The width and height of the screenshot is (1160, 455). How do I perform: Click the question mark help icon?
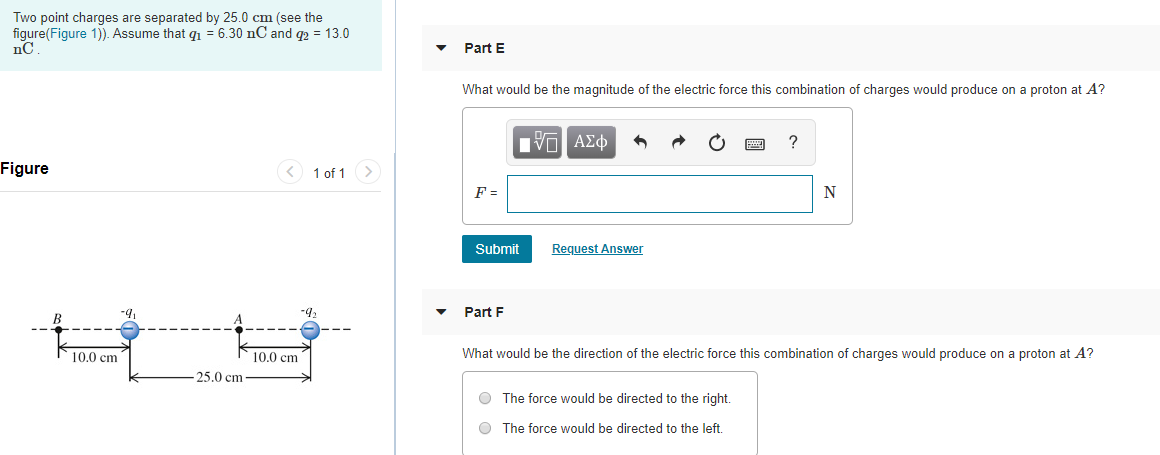tap(793, 142)
